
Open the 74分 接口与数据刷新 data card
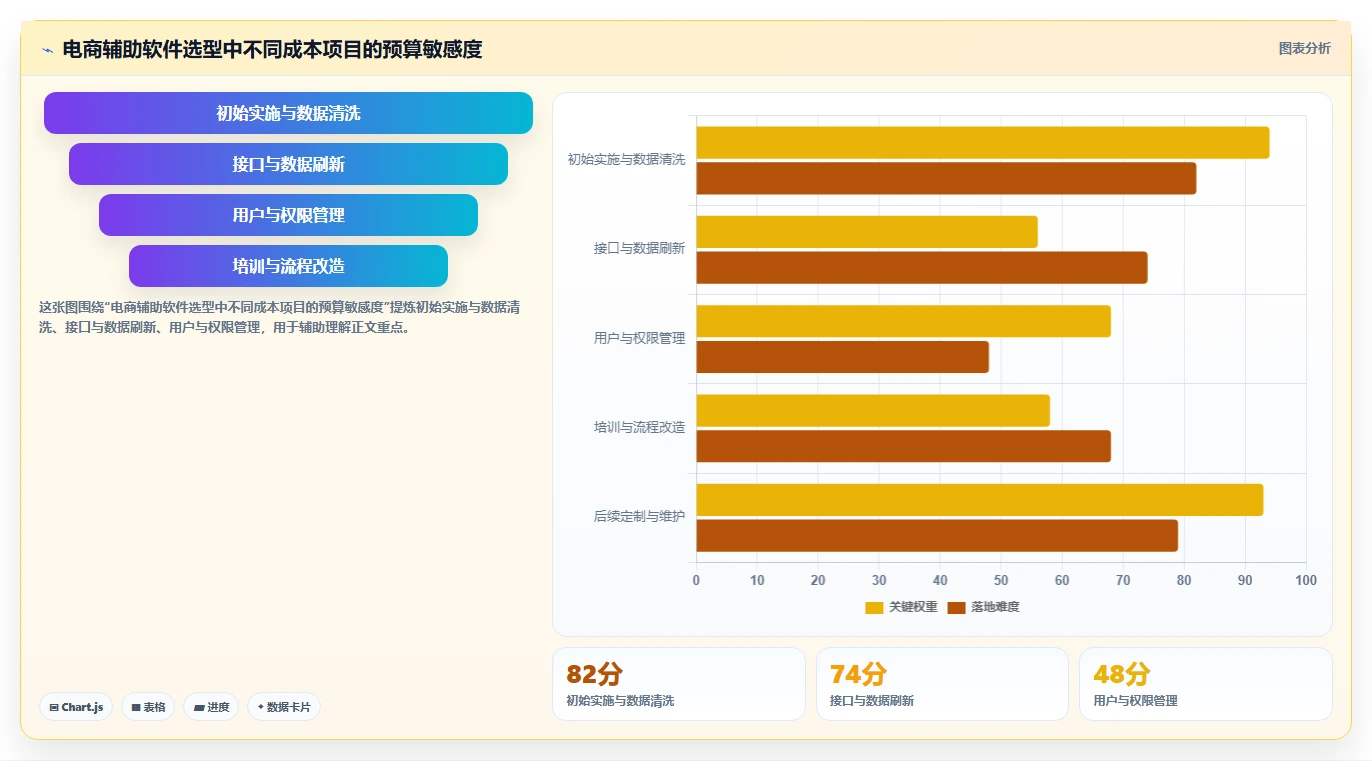(x=942, y=684)
